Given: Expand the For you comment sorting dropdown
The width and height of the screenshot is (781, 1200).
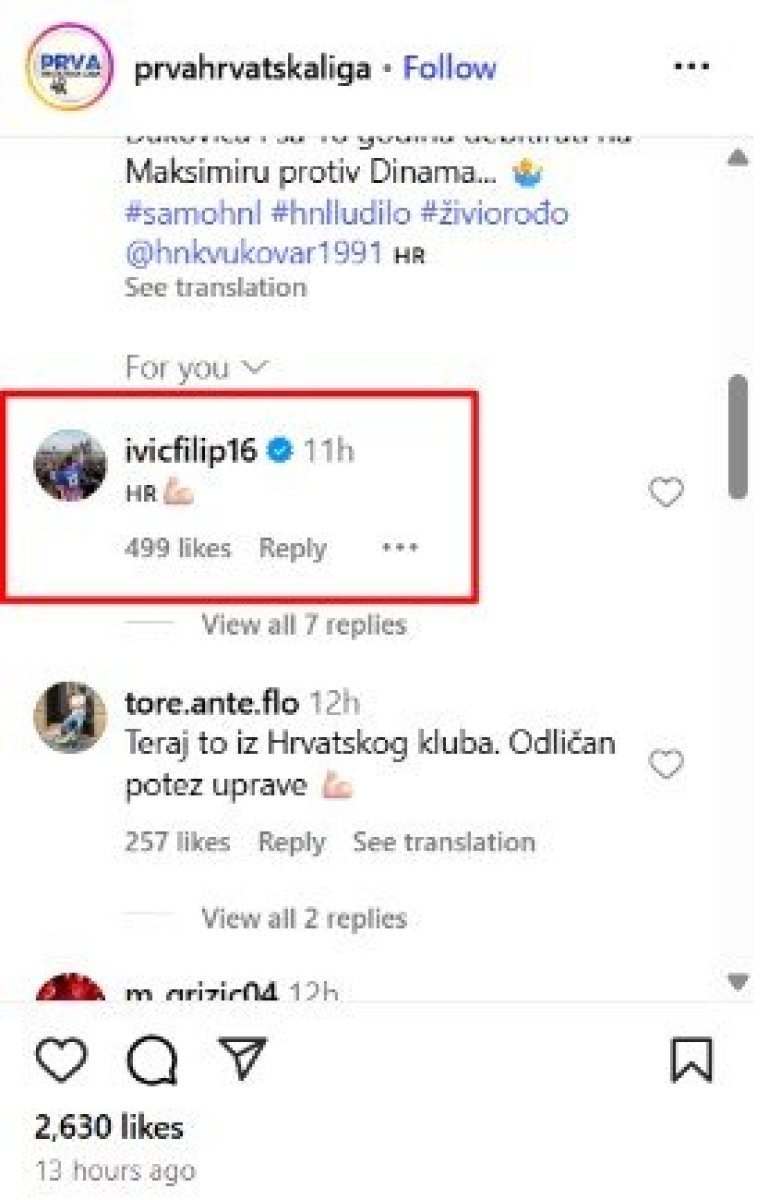Looking at the screenshot, I should 196,368.
